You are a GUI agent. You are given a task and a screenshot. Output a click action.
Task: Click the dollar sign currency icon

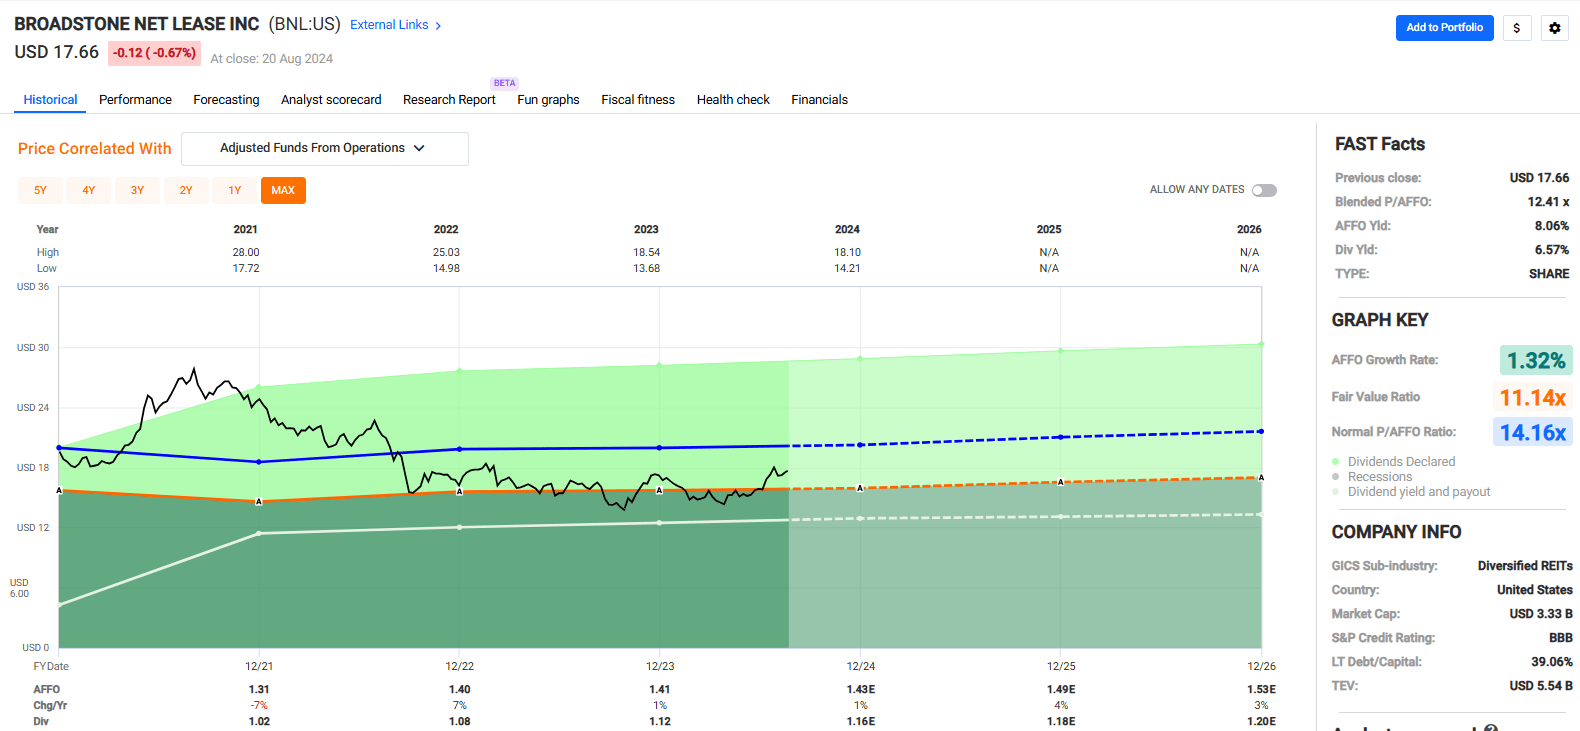pos(1517,28)
